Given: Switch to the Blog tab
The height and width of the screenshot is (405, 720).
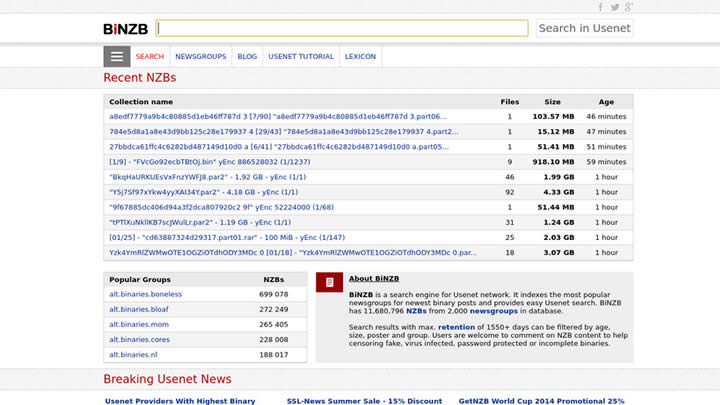Looking at the screenshot, I should point(247,57).
